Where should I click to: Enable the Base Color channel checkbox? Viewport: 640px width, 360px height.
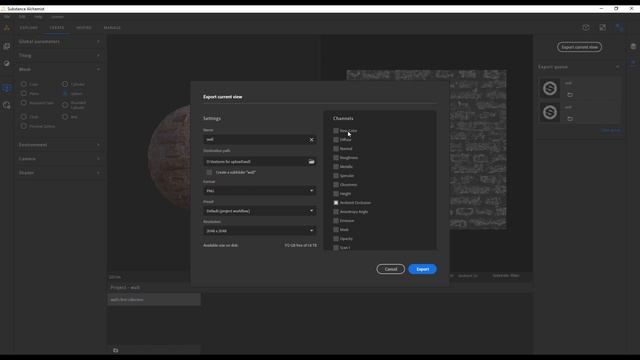coord(336,131)
